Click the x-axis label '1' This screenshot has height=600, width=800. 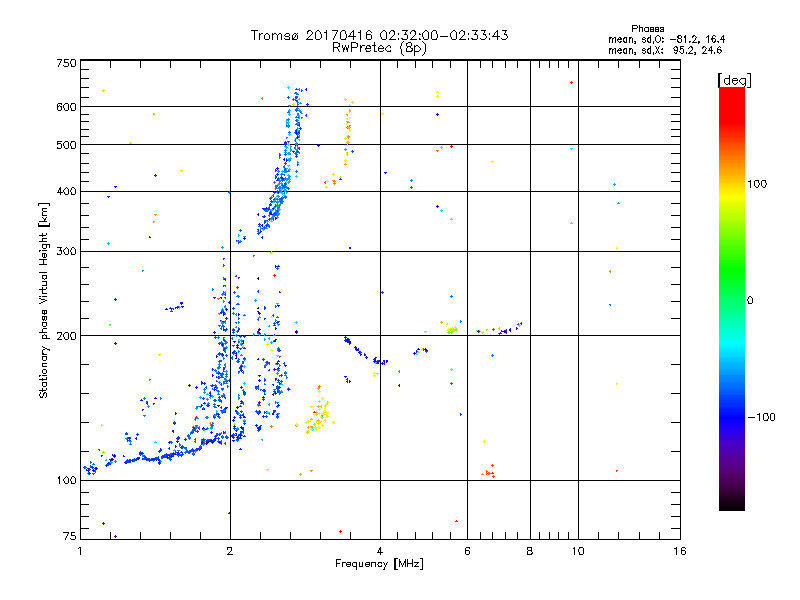[x=80, y=551]
